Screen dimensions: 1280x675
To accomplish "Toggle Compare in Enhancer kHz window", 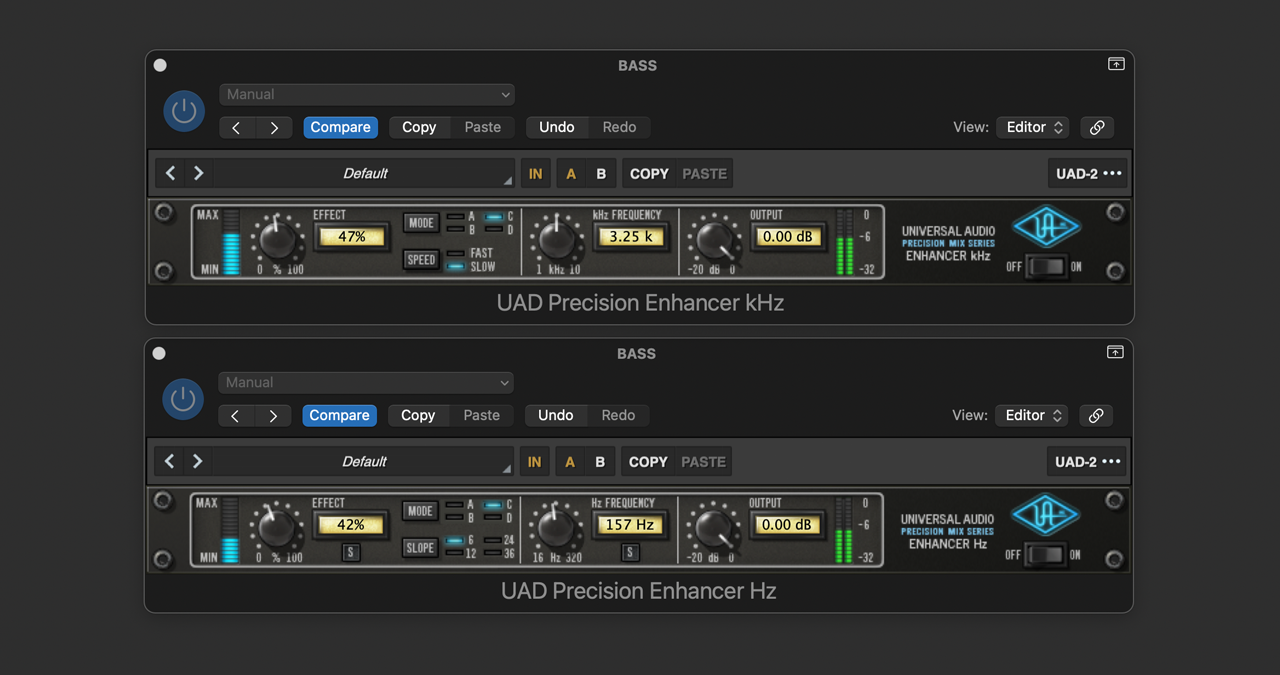I will (x=340, y=127).
